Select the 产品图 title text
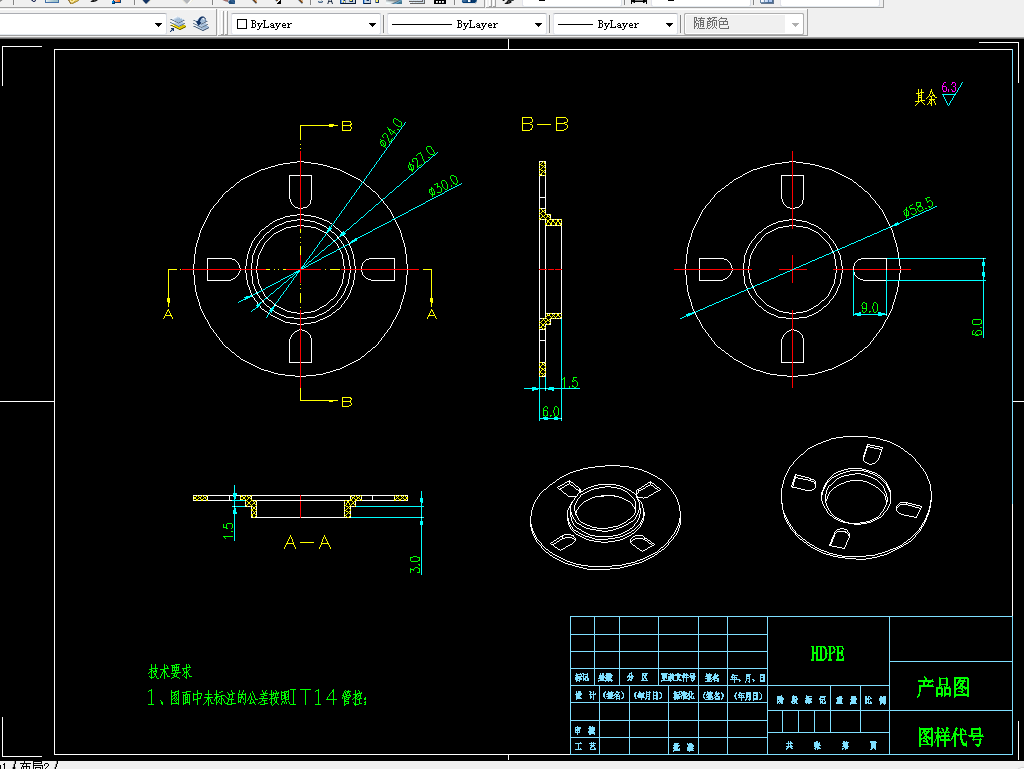This screenshot has width=1024, height=769. (944, 687)
